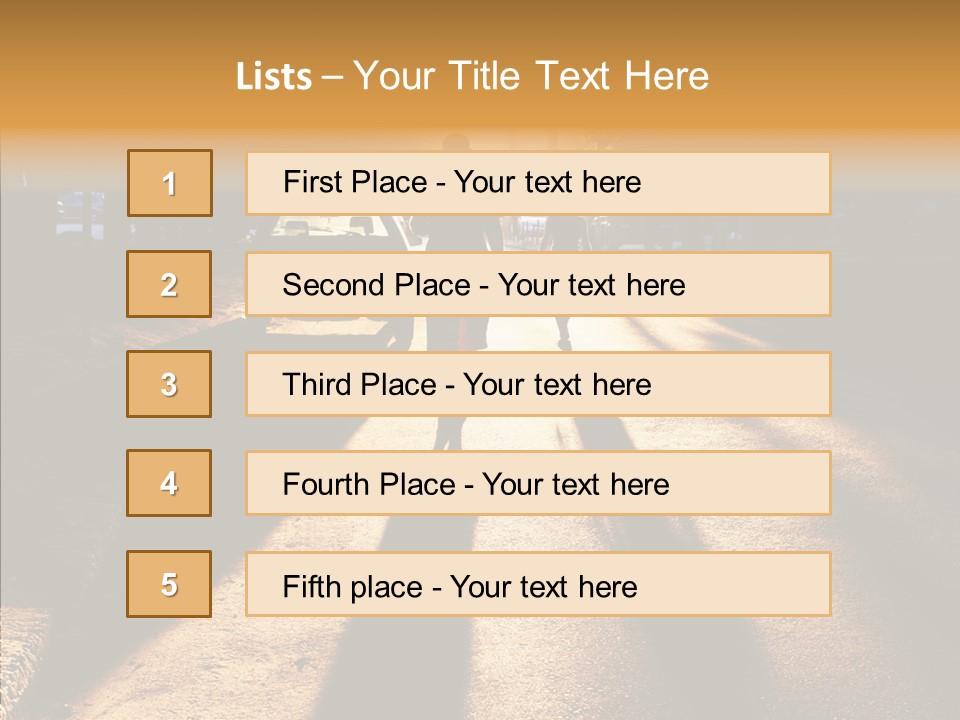The height and width of the screenshot is (720, 960).
Task: Click the word 'Third' in the third row
Action: (317, 384)
